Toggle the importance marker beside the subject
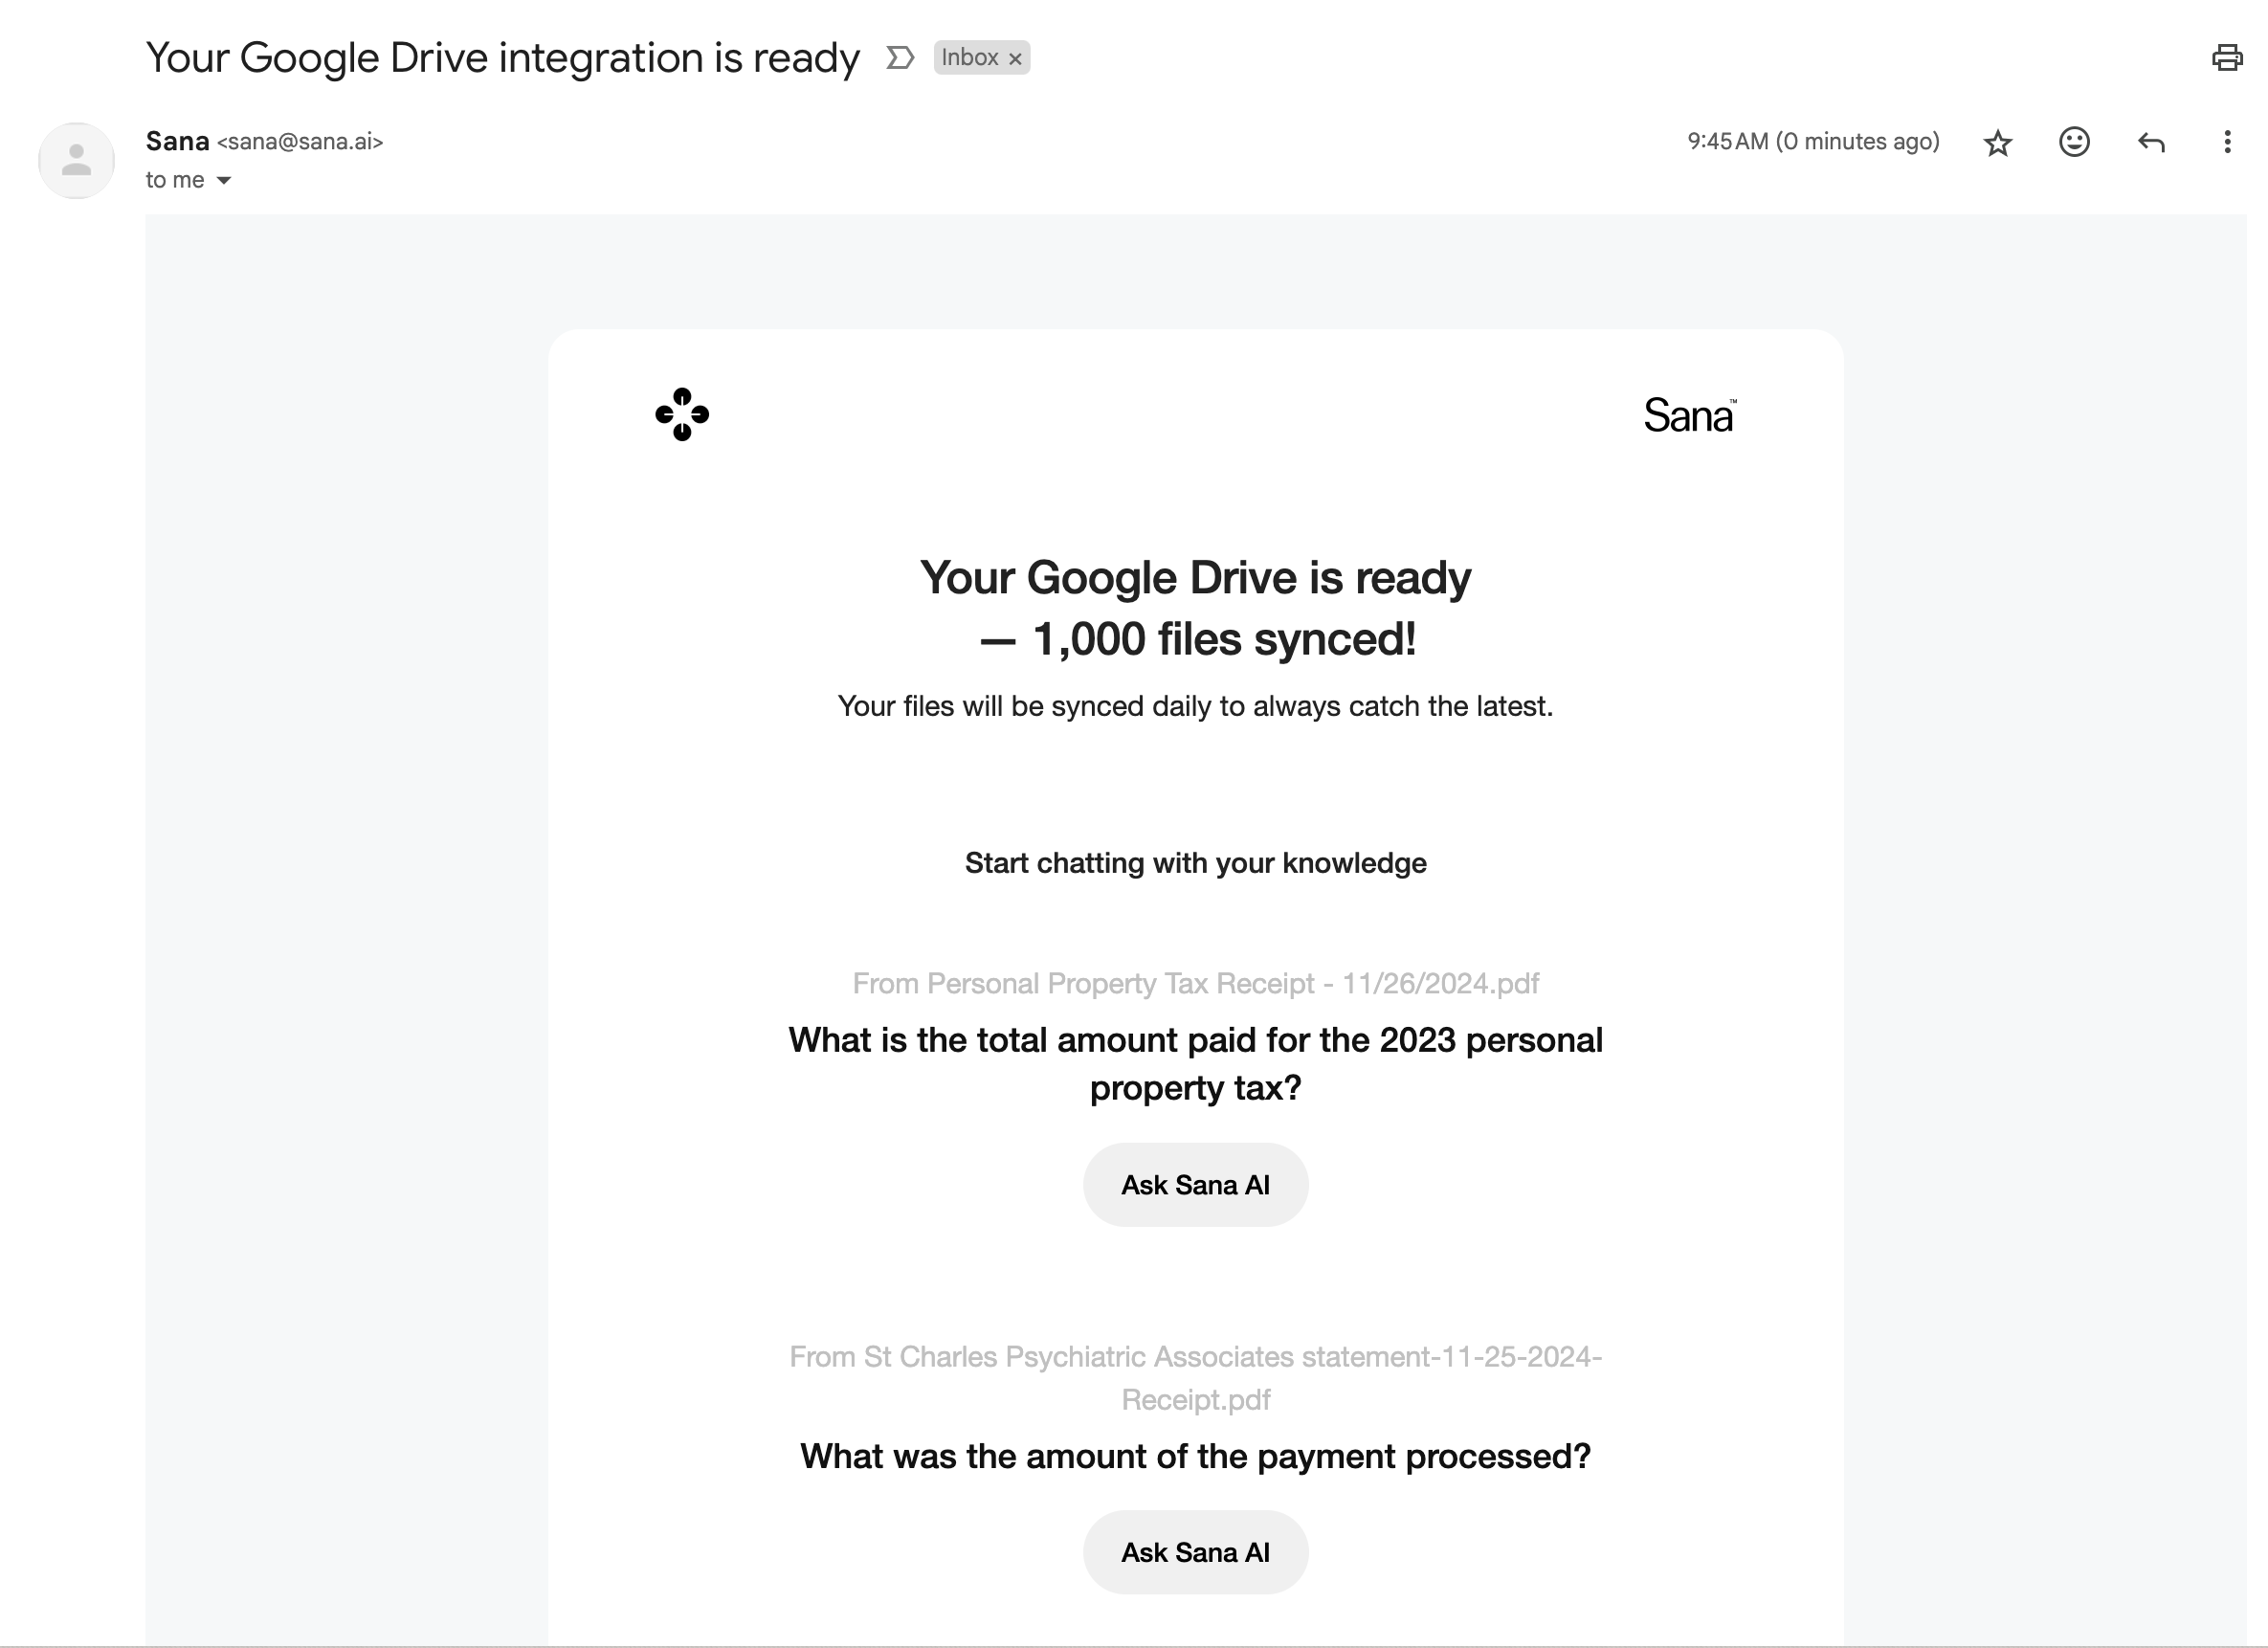The height and width of the screenshot is (1648, 2268). coord(900,58)
